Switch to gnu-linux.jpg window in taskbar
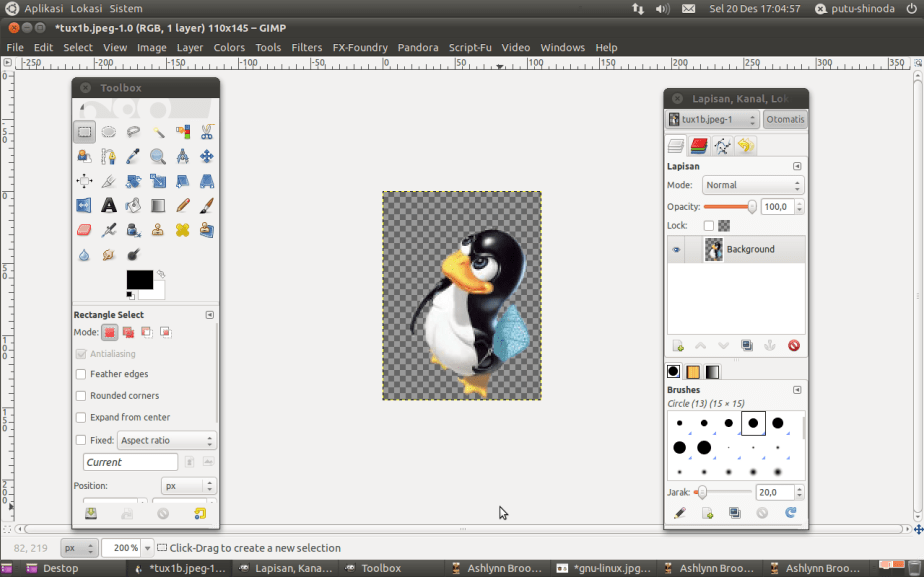This screenshot has height=577, width=924. (603, 569)
